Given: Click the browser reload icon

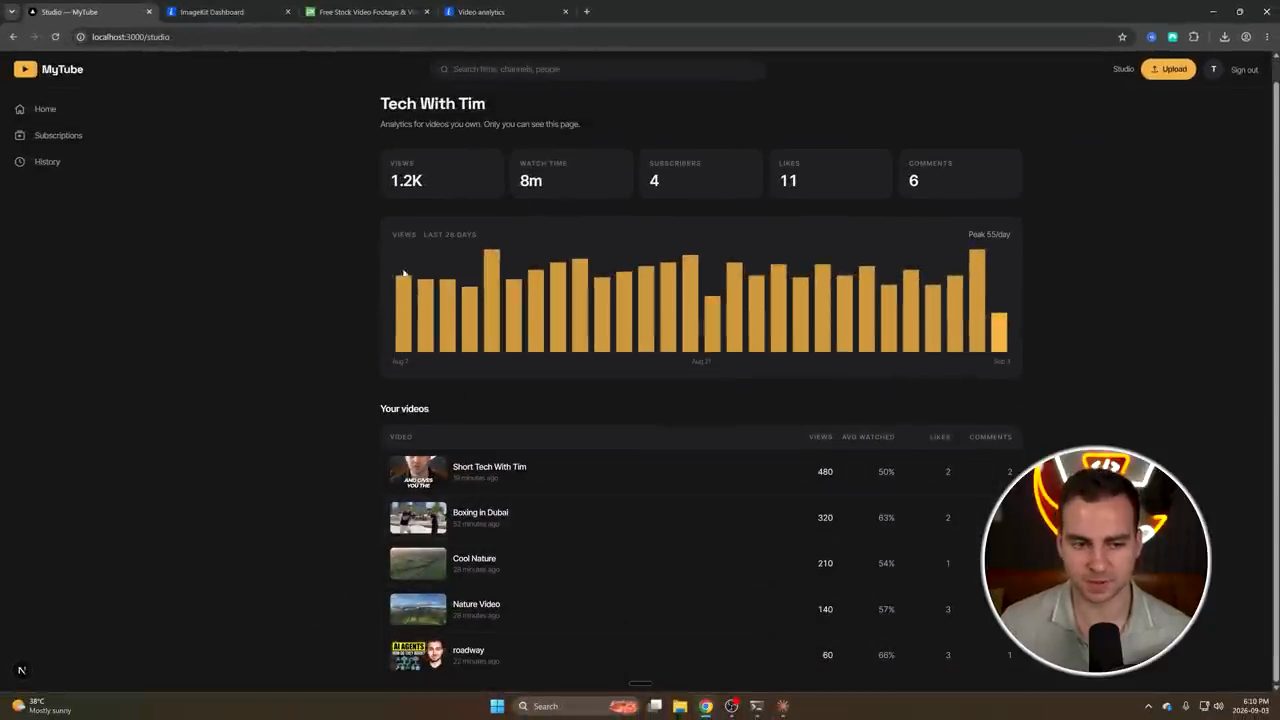Looking at the screenshot, I should (x=55, y=37).
